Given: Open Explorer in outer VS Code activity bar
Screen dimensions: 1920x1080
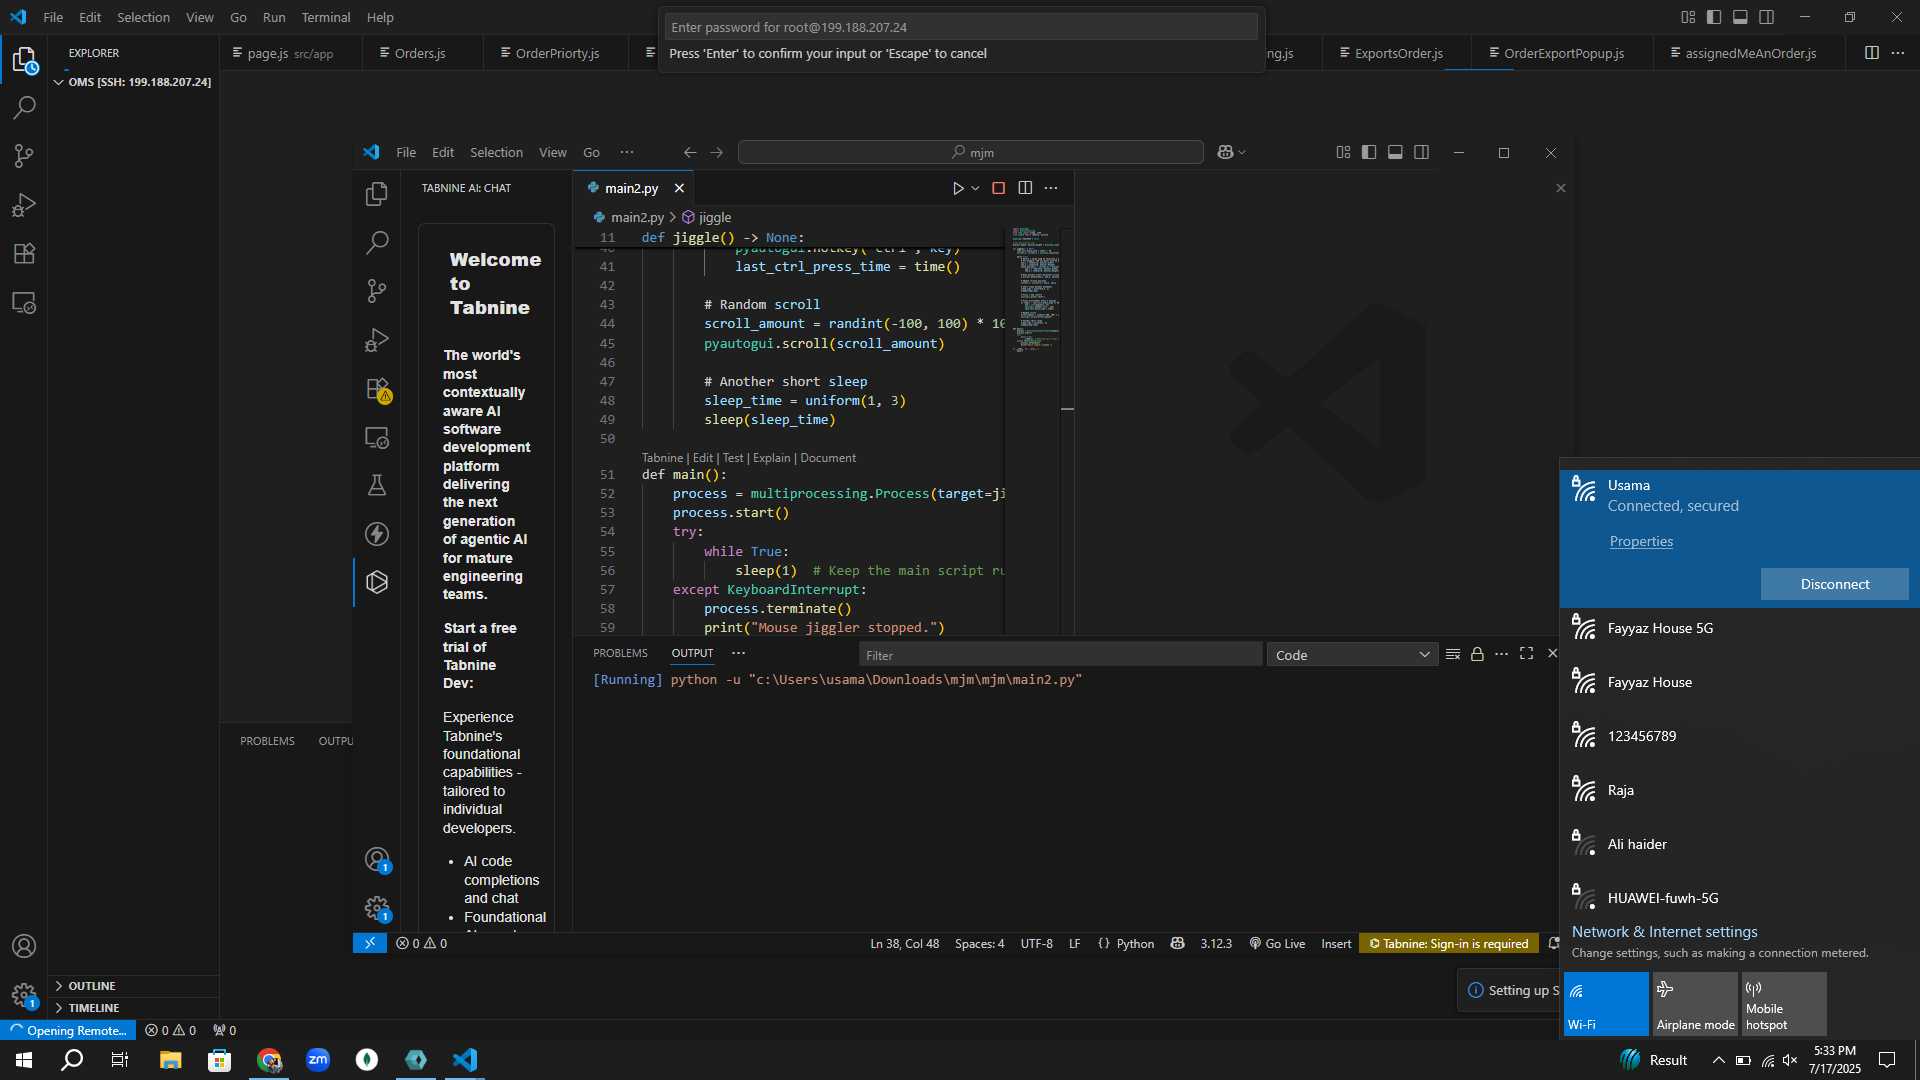Looking at the screenshot, I should pos(24,60).
